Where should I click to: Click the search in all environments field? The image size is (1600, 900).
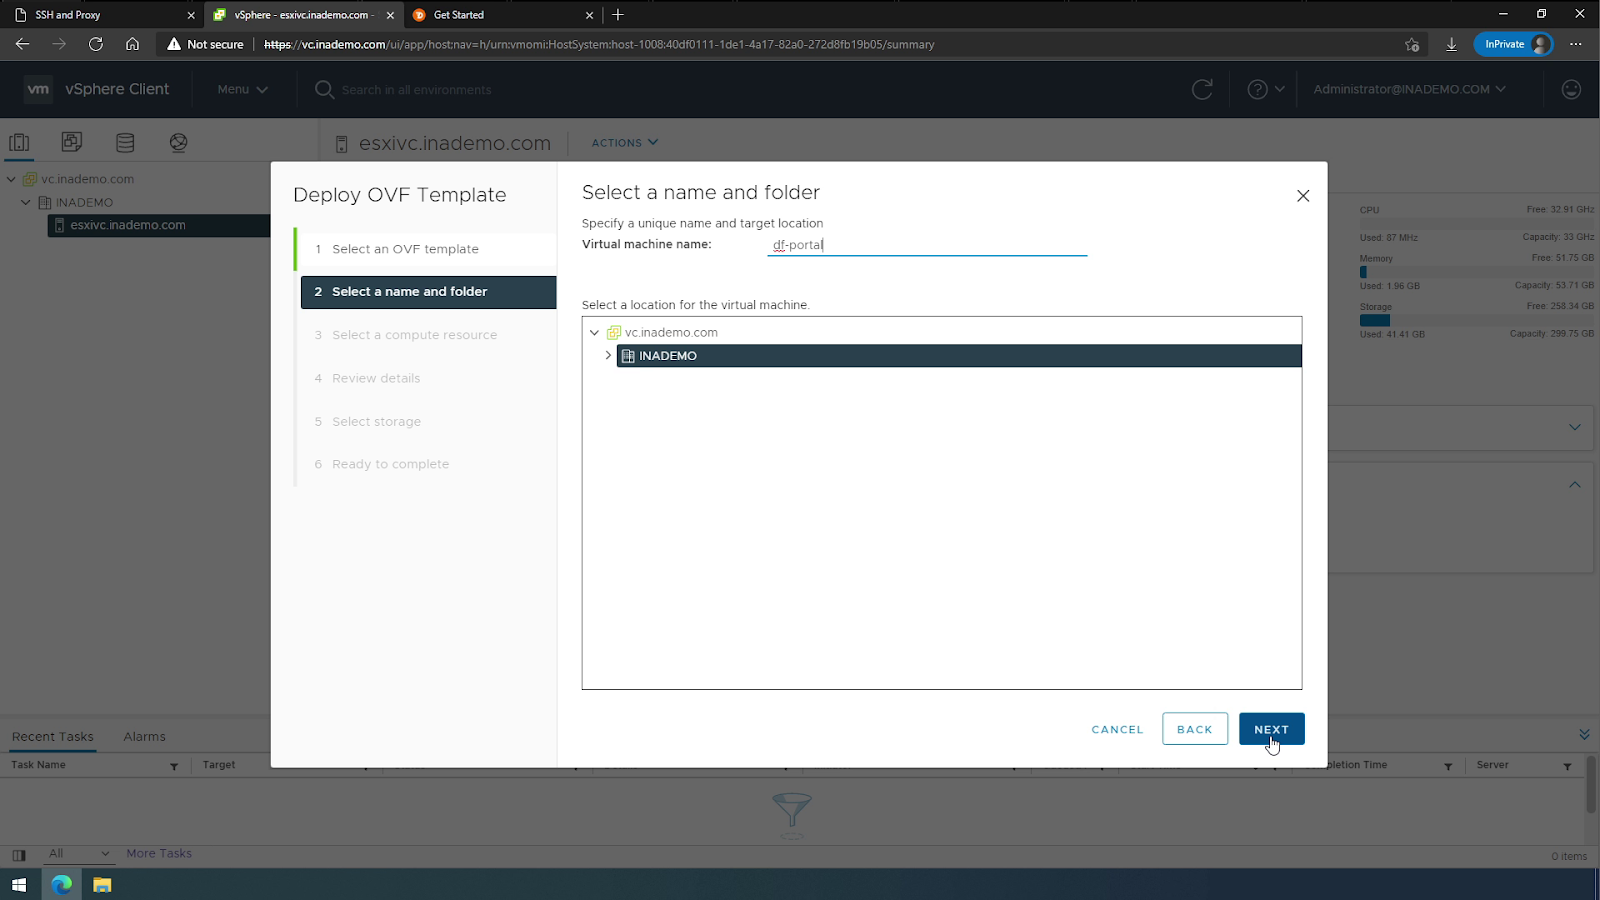[x=417, y=90]
